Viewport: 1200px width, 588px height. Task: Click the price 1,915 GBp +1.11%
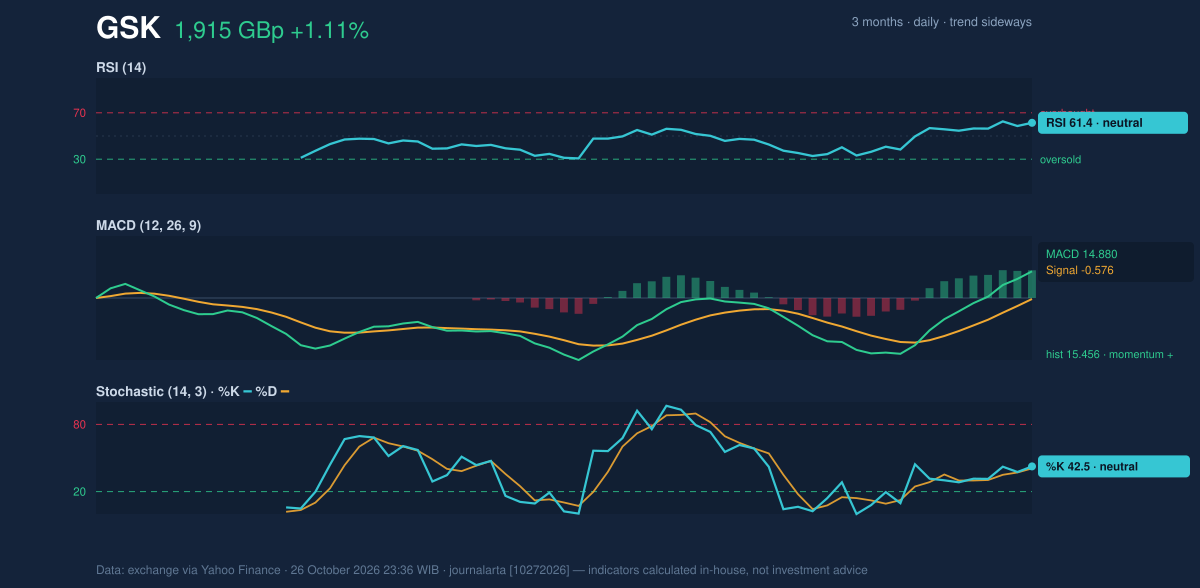pos(272,31)
